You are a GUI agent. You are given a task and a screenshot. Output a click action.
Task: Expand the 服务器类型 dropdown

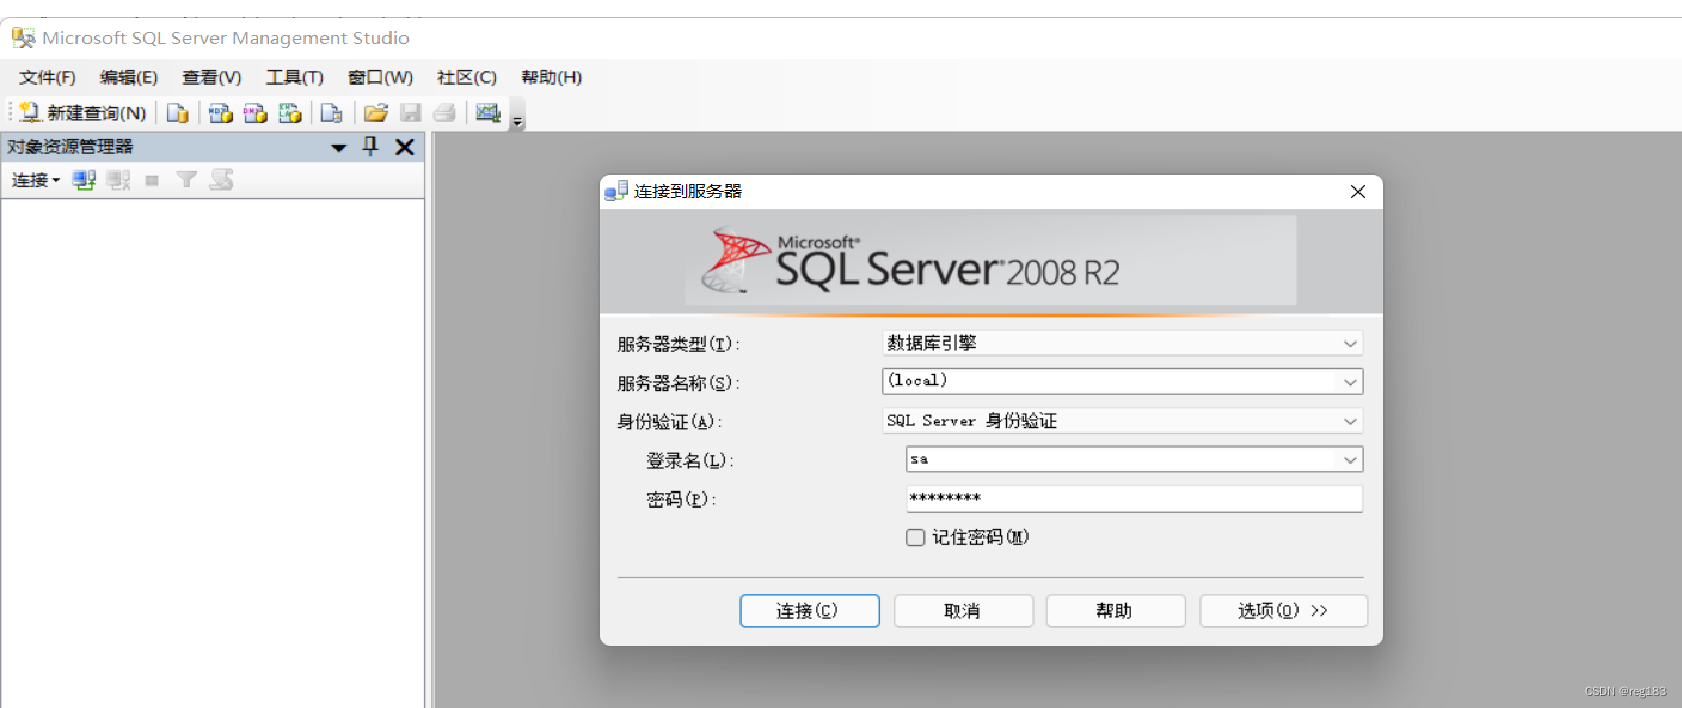1350,343
